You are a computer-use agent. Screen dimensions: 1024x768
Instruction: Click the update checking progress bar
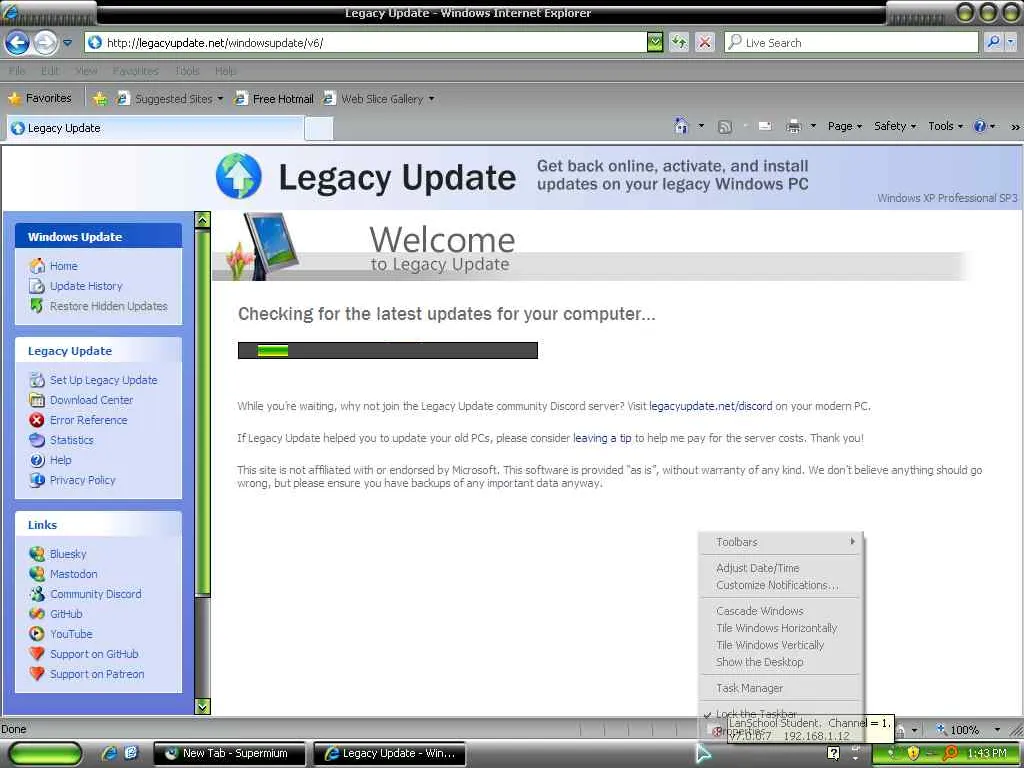point(387,350)
